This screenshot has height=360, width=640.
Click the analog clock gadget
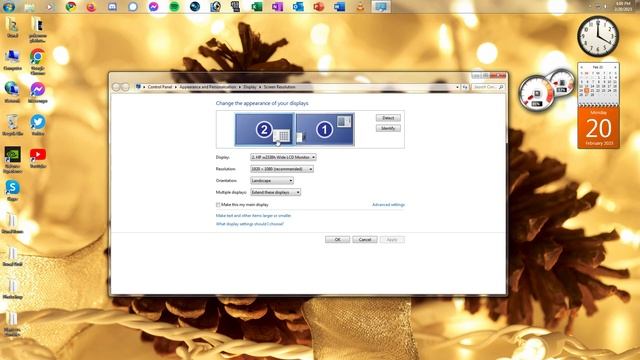(x=598, y=37)
